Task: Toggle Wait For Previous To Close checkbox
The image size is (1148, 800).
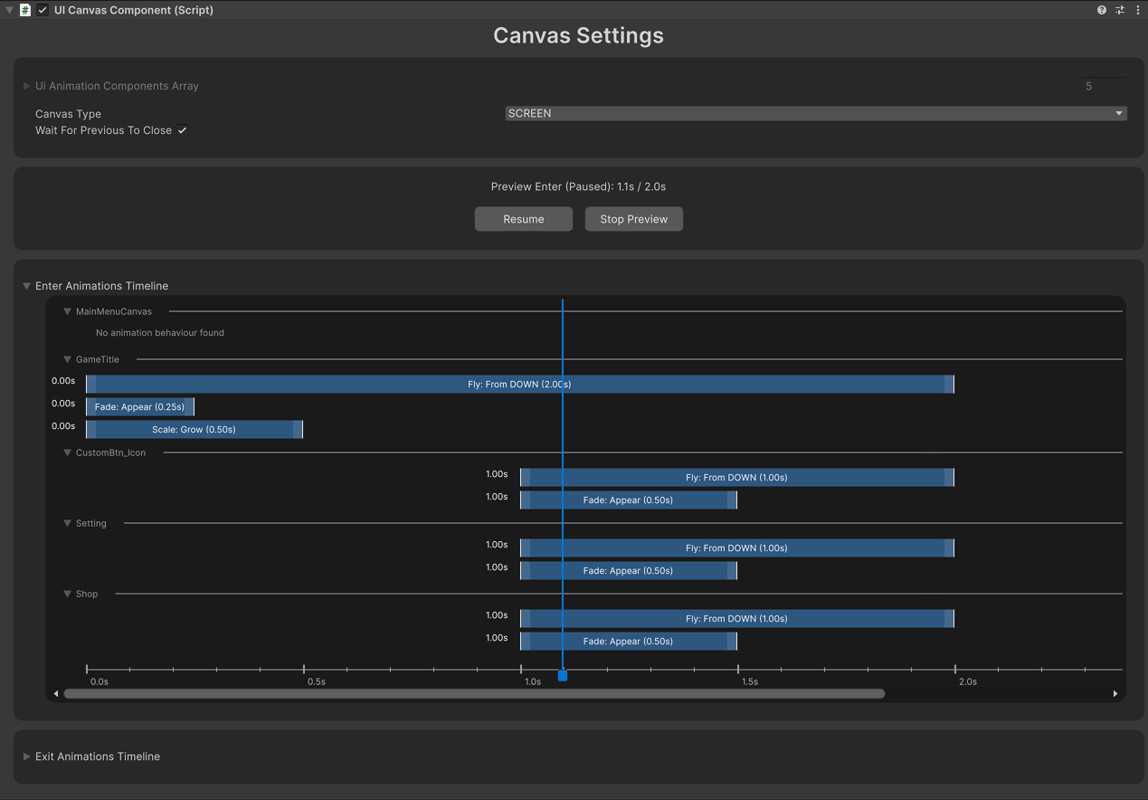Action: point(182,130)
